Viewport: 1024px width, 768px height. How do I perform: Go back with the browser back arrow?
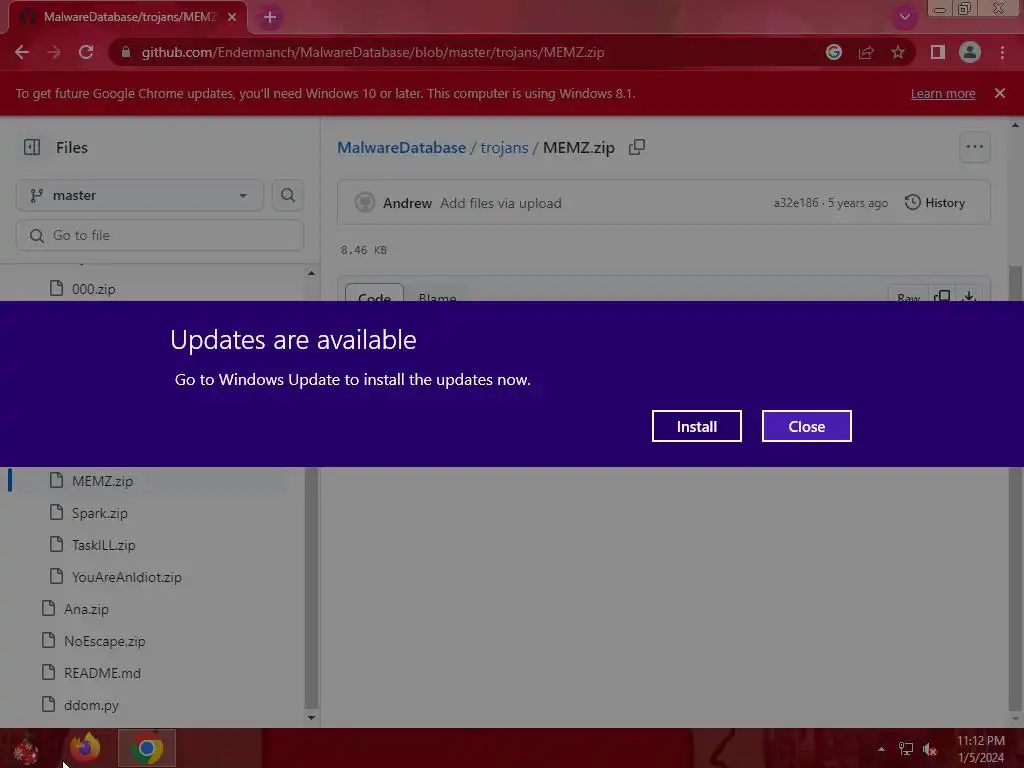pyautogui.click(x=22, y=52)
